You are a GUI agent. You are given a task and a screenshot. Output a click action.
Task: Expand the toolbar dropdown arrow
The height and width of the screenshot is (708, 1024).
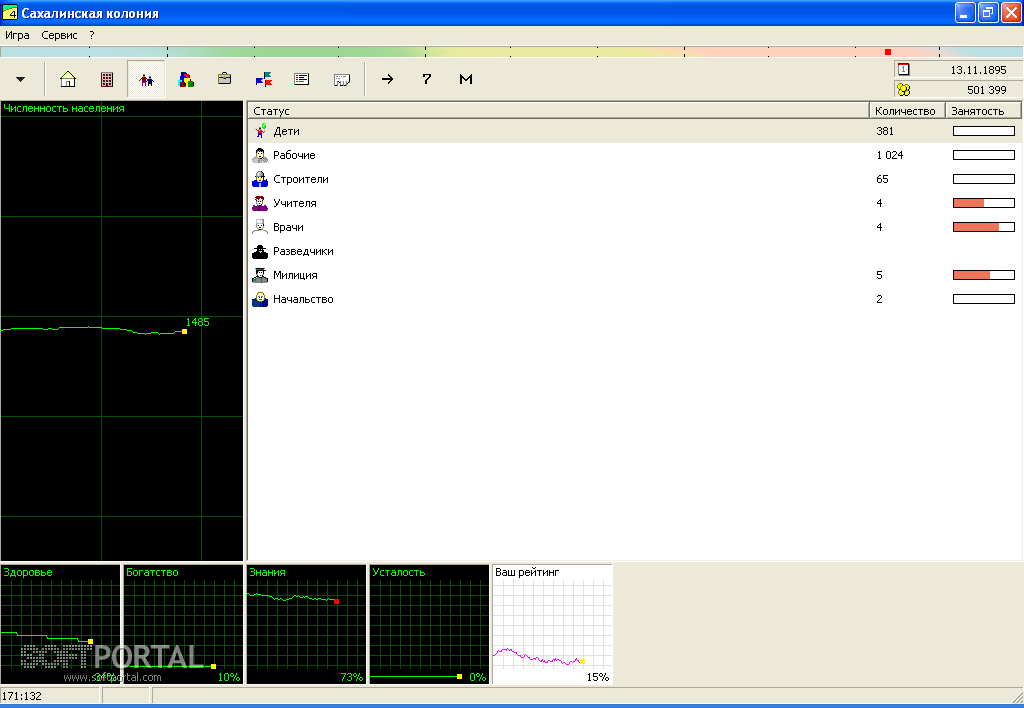pyautogui.click(x=21, y=80)
